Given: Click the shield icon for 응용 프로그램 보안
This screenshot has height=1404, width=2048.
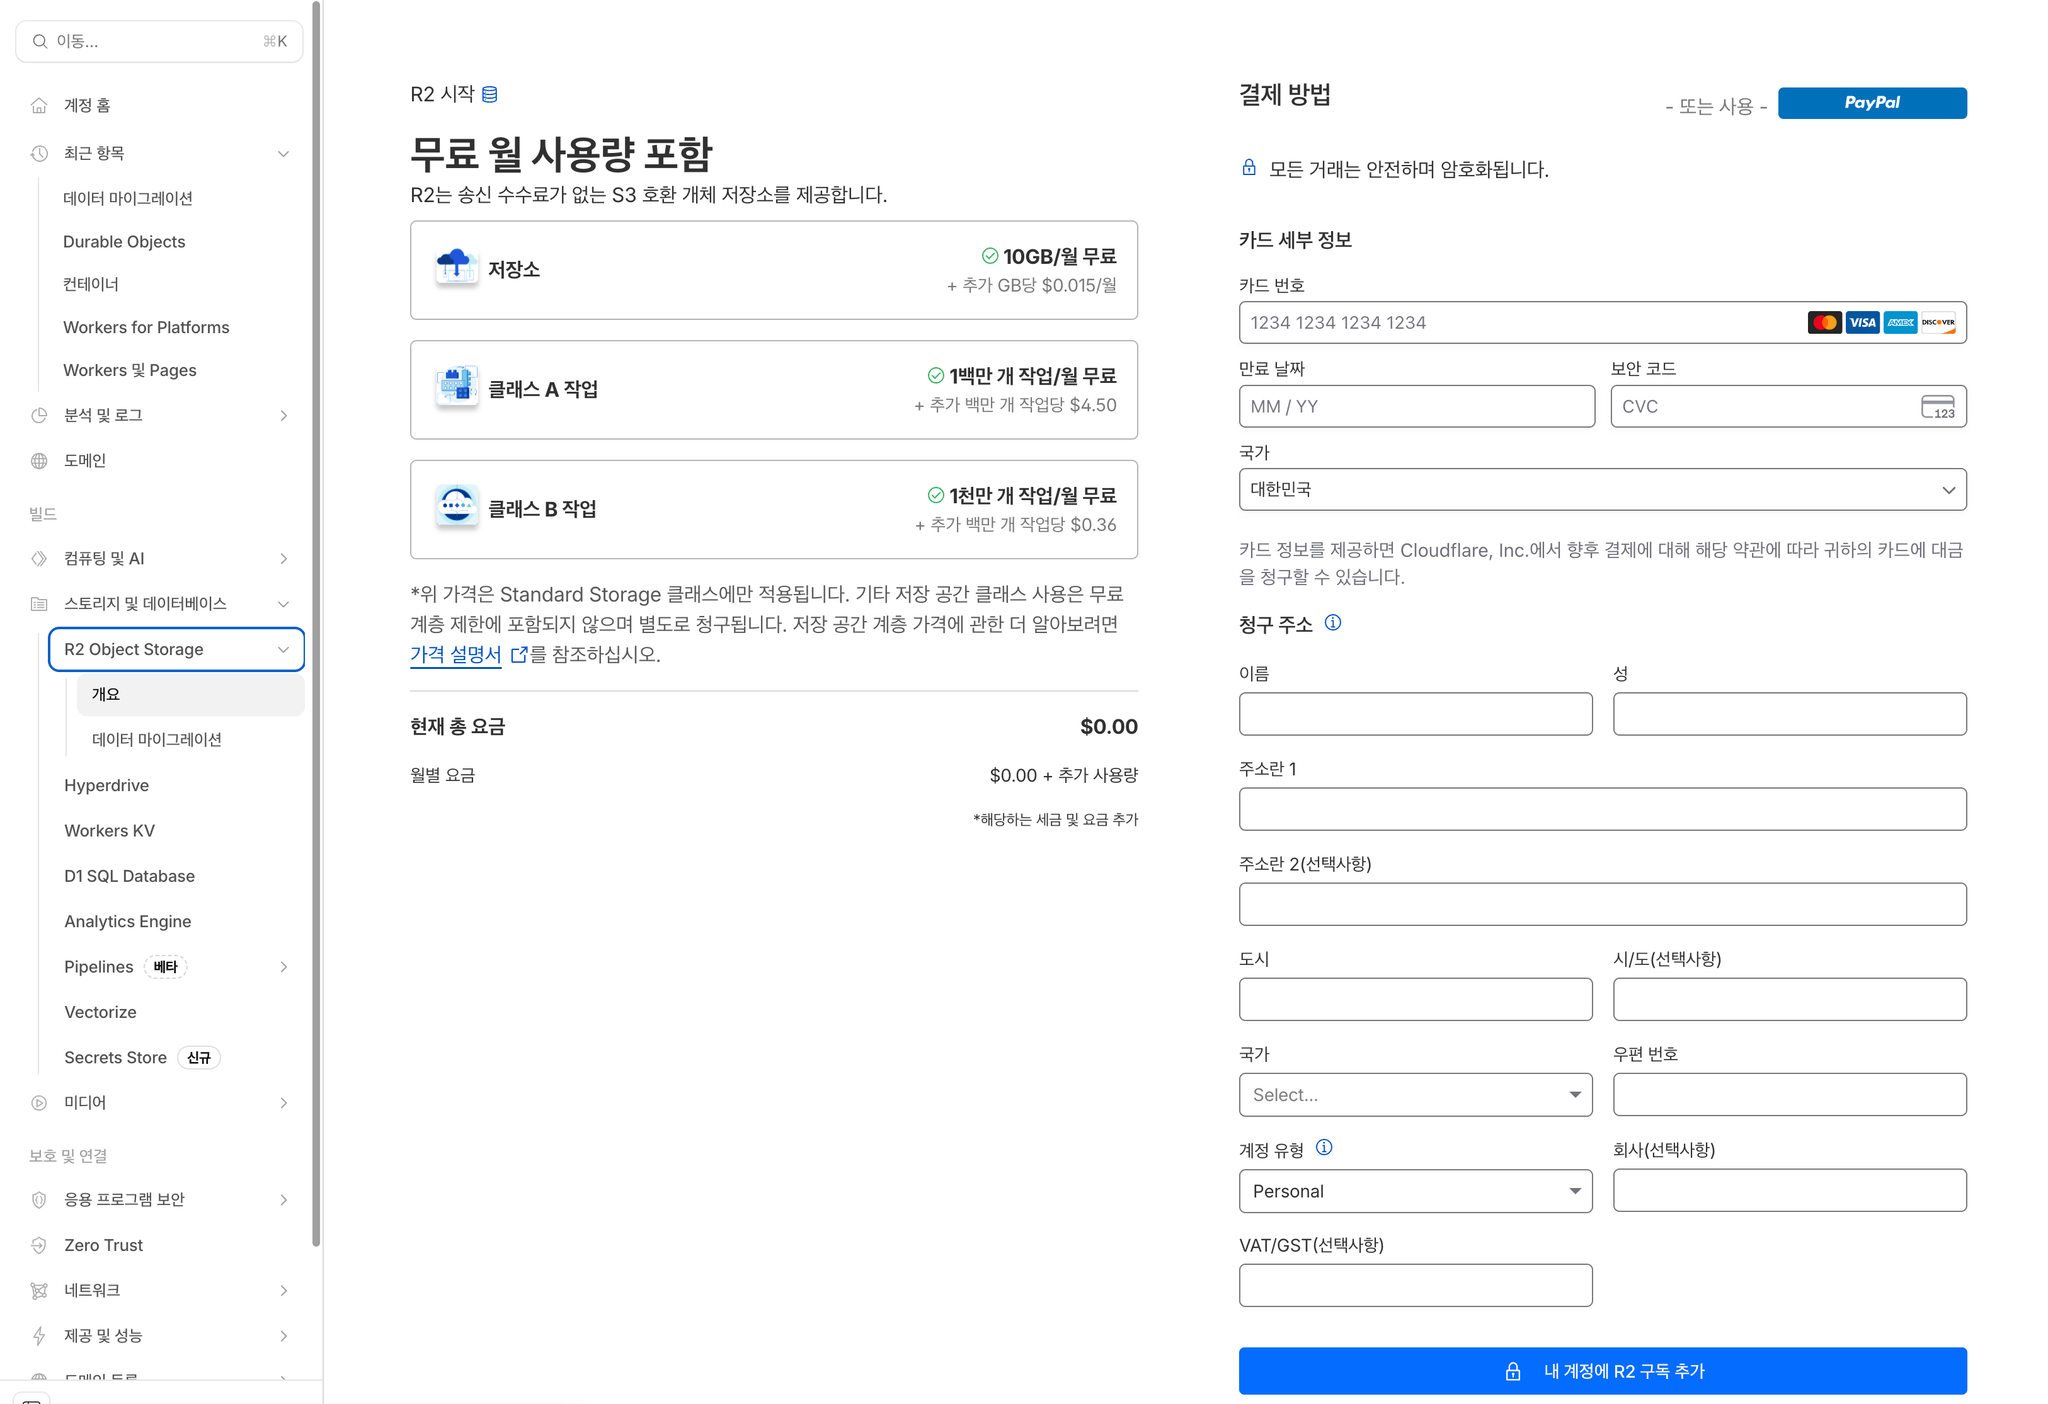Looking at the screenshot, I should 38,1199.
